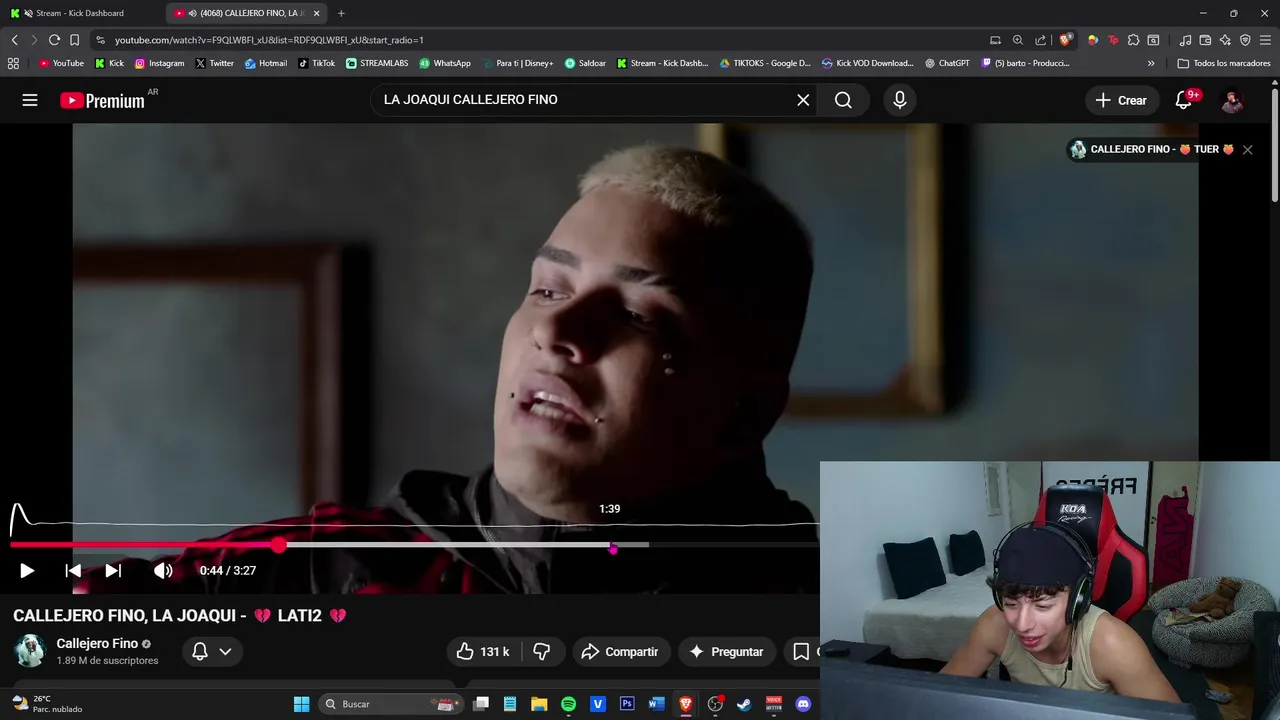Play the paused video
The height and width of the screenshot is (720, 1280).
point(27,571)
